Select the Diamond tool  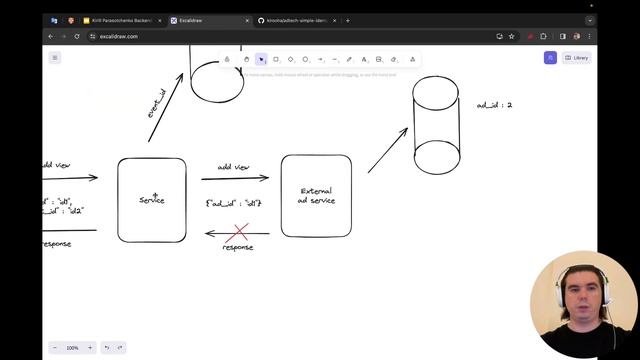tap(291, 60)
